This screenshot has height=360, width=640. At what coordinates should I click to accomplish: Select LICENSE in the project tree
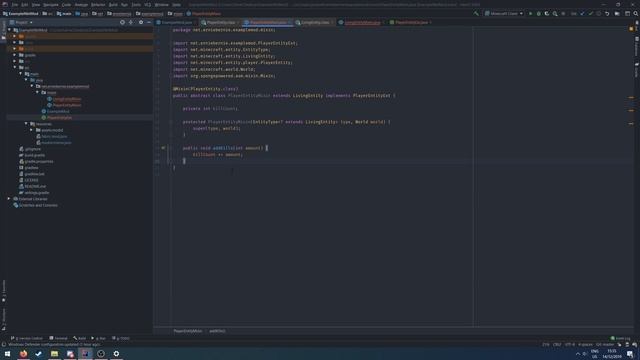pos(31,180)
